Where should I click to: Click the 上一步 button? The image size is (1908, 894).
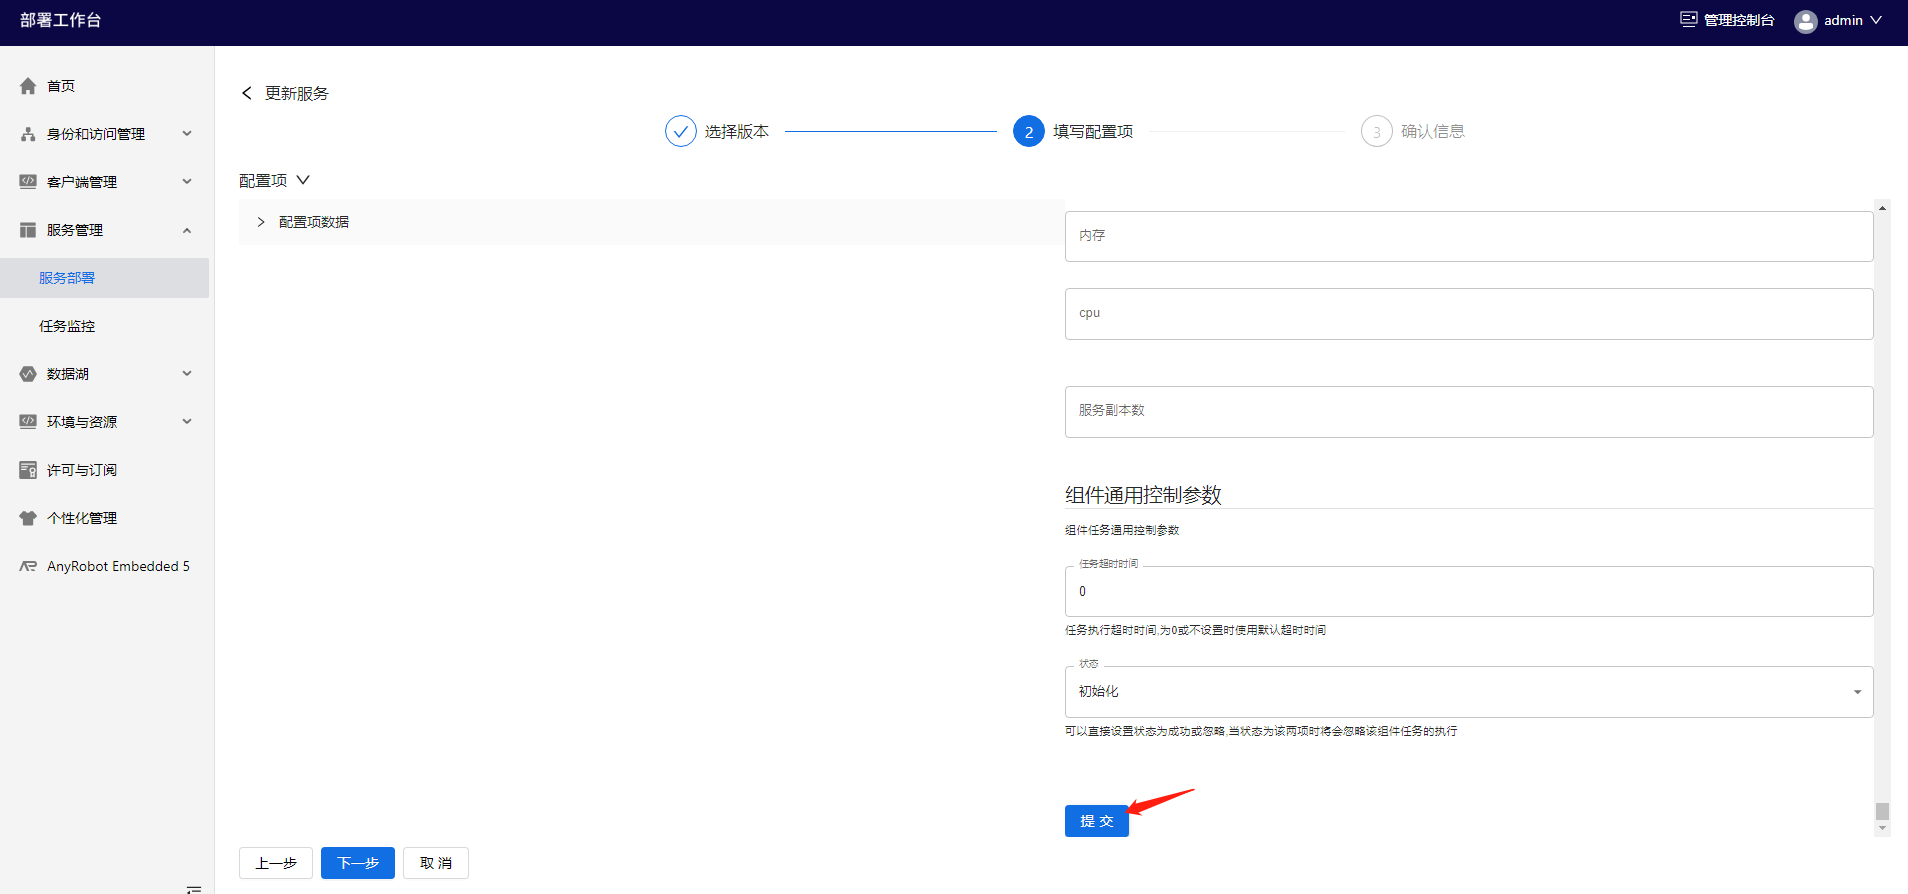[276, 863]
